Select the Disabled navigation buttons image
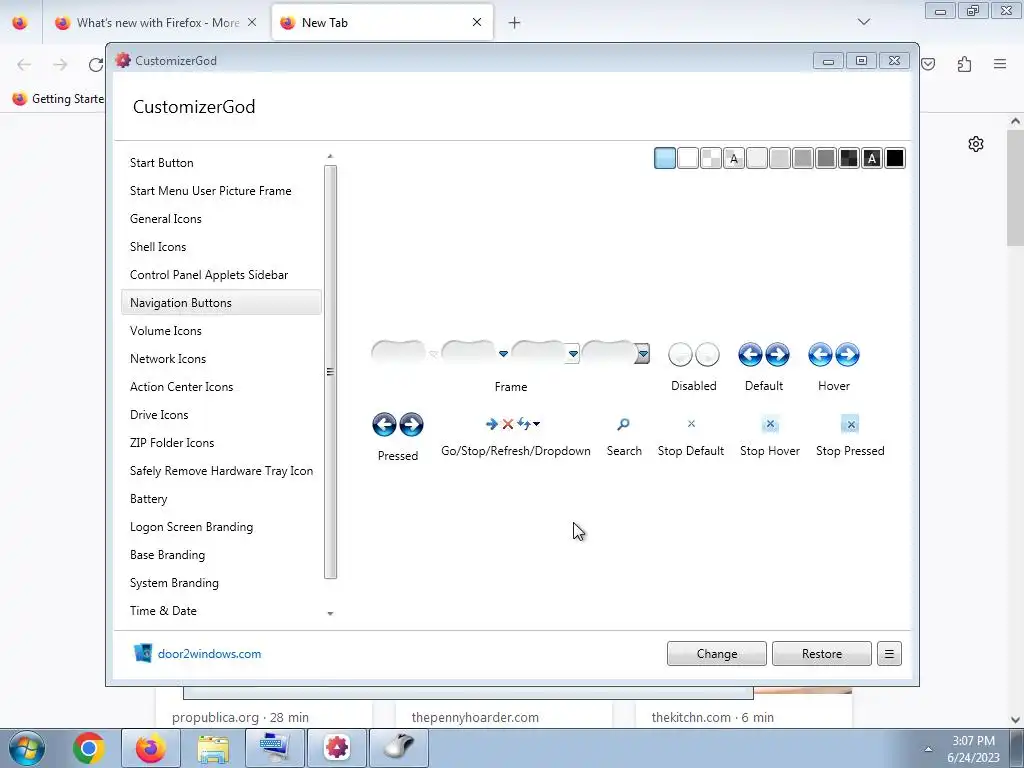 pyautogui.click(x=694, y=355)
